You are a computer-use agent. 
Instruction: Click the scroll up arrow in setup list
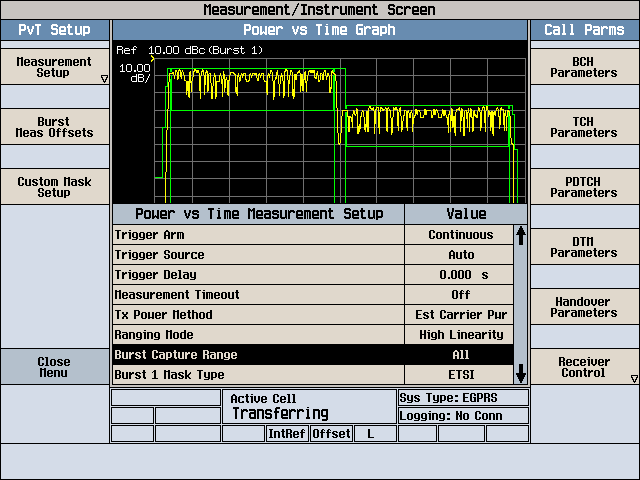pyautogui.click(x=520, y=236)
